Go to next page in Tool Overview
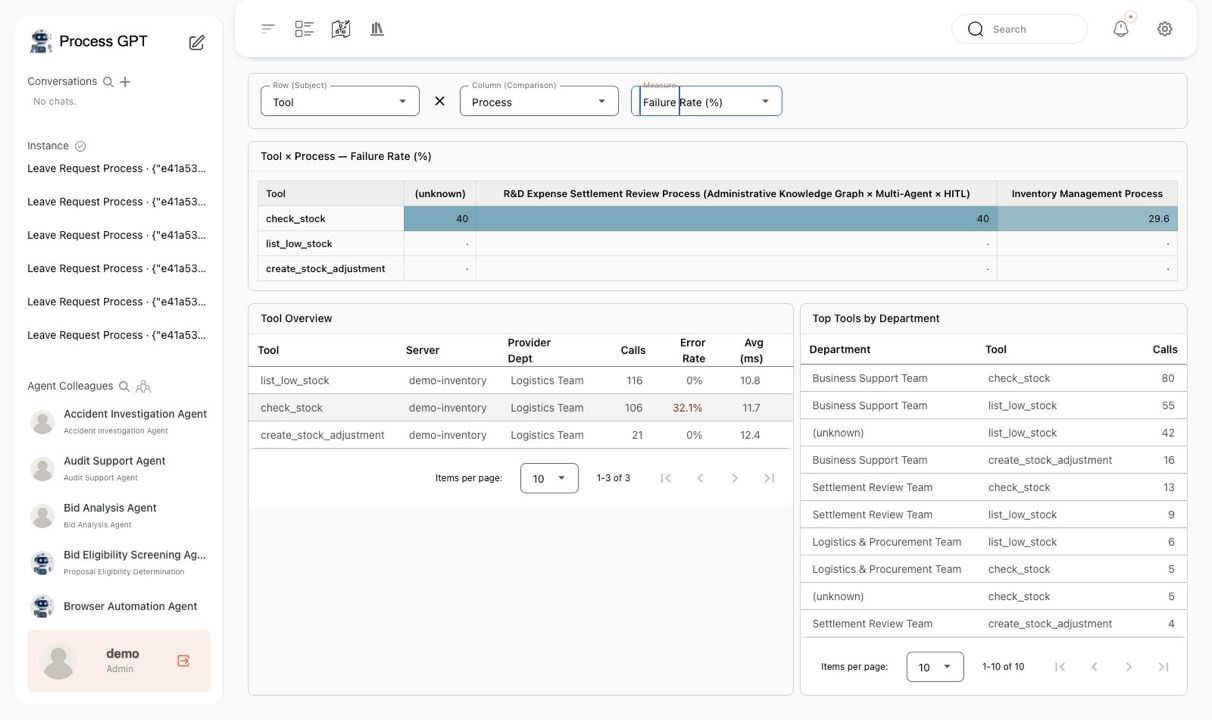Image resolution: width=1212 pixels, height=720 pixels. (735, 478)
